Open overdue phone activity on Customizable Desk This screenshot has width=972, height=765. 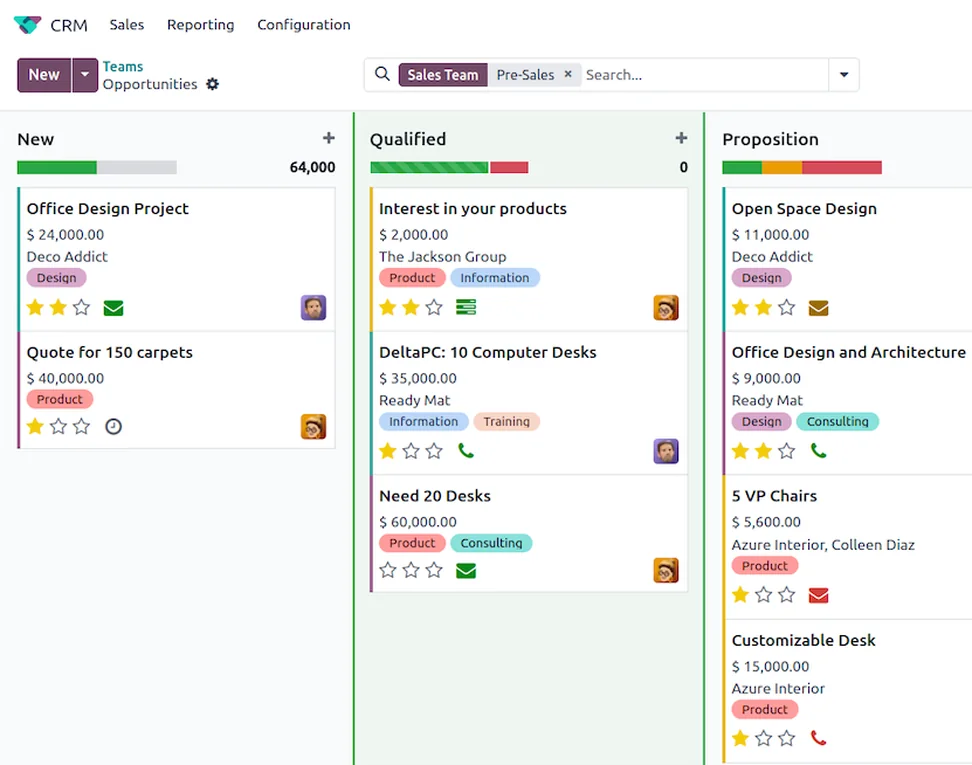[818, 738]
